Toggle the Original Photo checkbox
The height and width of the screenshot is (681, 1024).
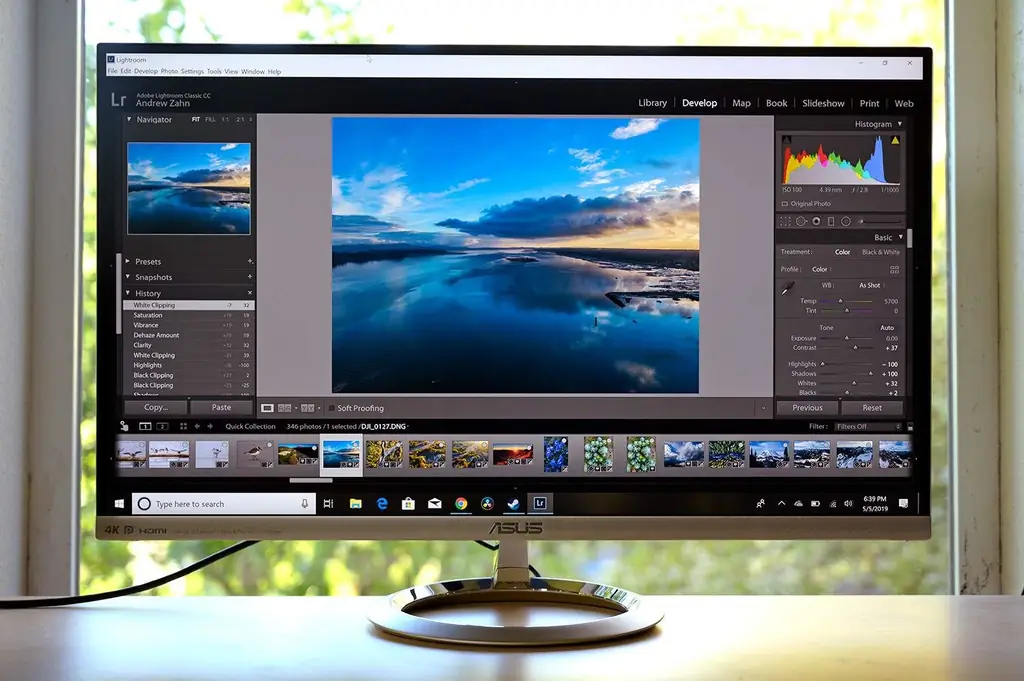pos(785,204)
